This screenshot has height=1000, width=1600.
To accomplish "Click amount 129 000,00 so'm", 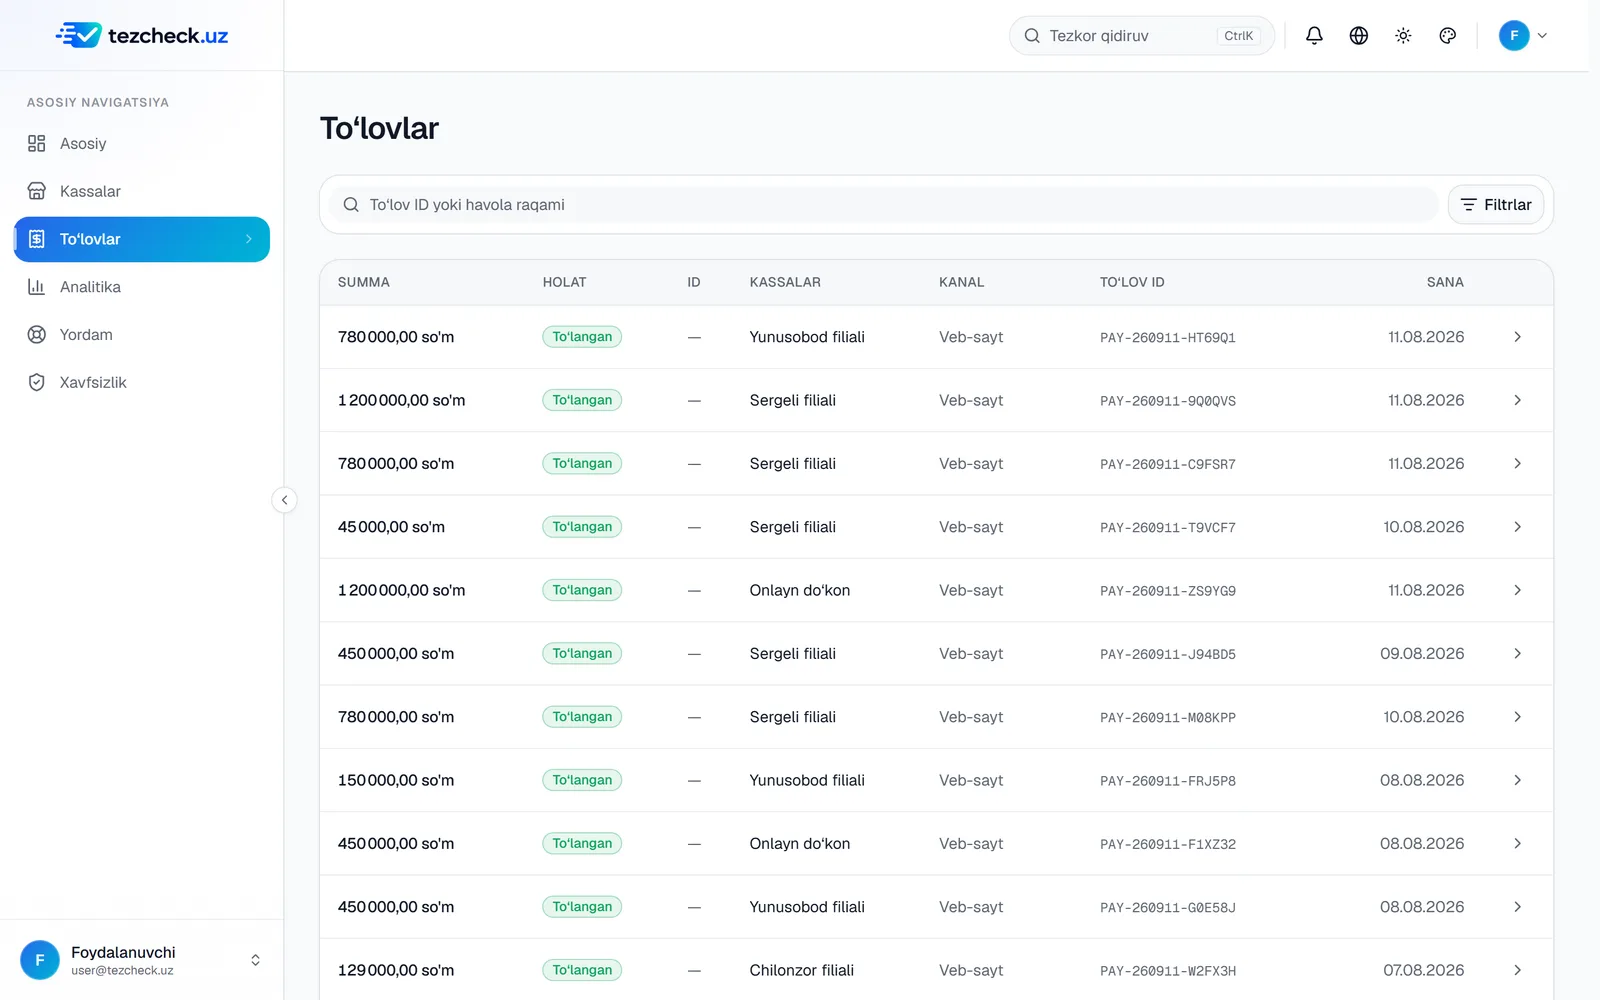I will pyautogui.click(x=396, y=970).
